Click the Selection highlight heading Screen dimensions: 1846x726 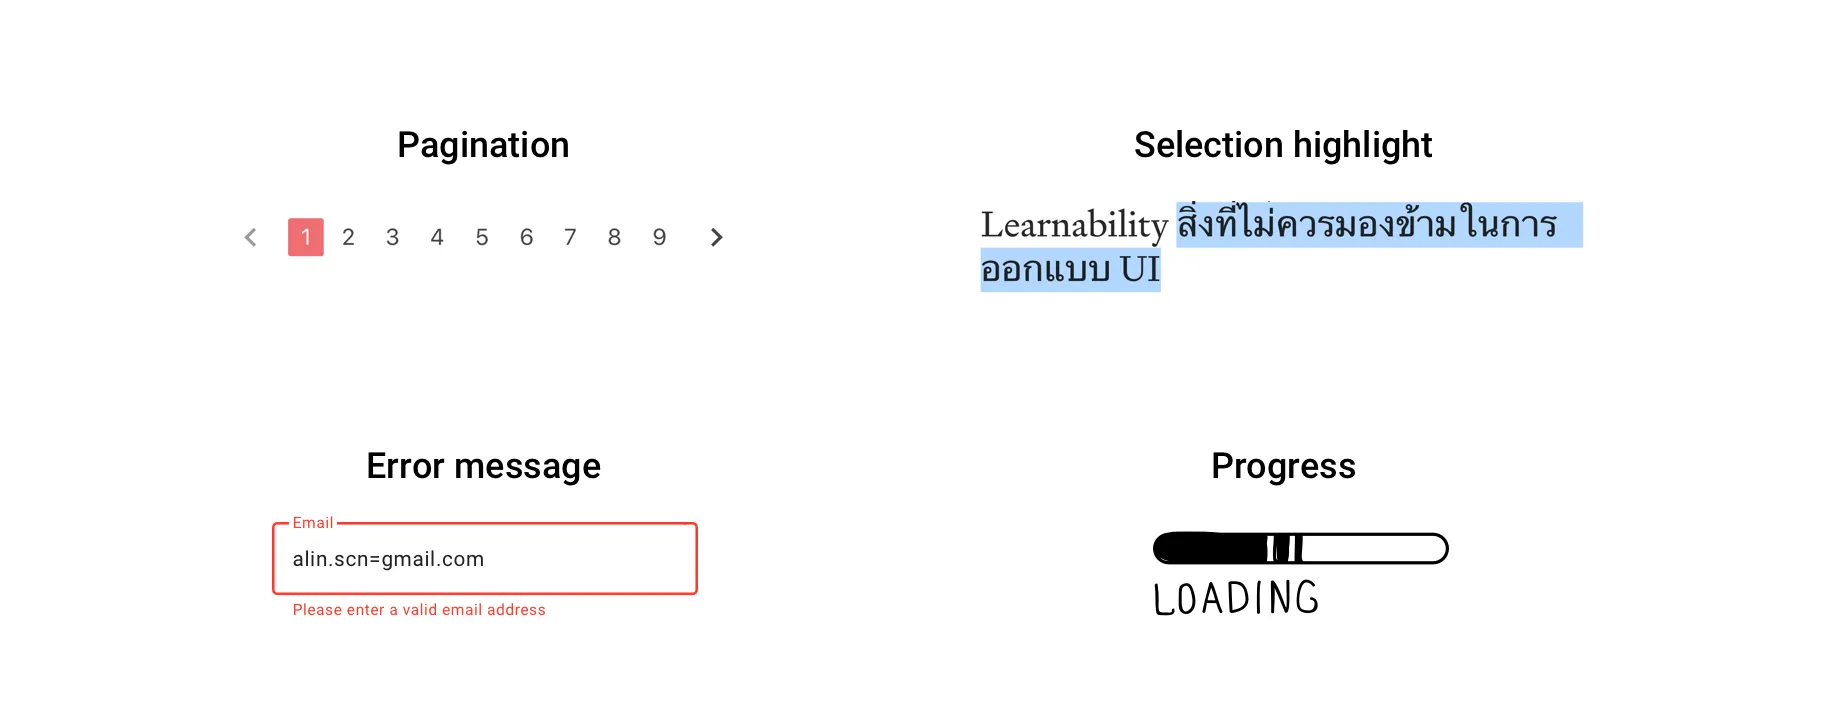pos(1283,145)
